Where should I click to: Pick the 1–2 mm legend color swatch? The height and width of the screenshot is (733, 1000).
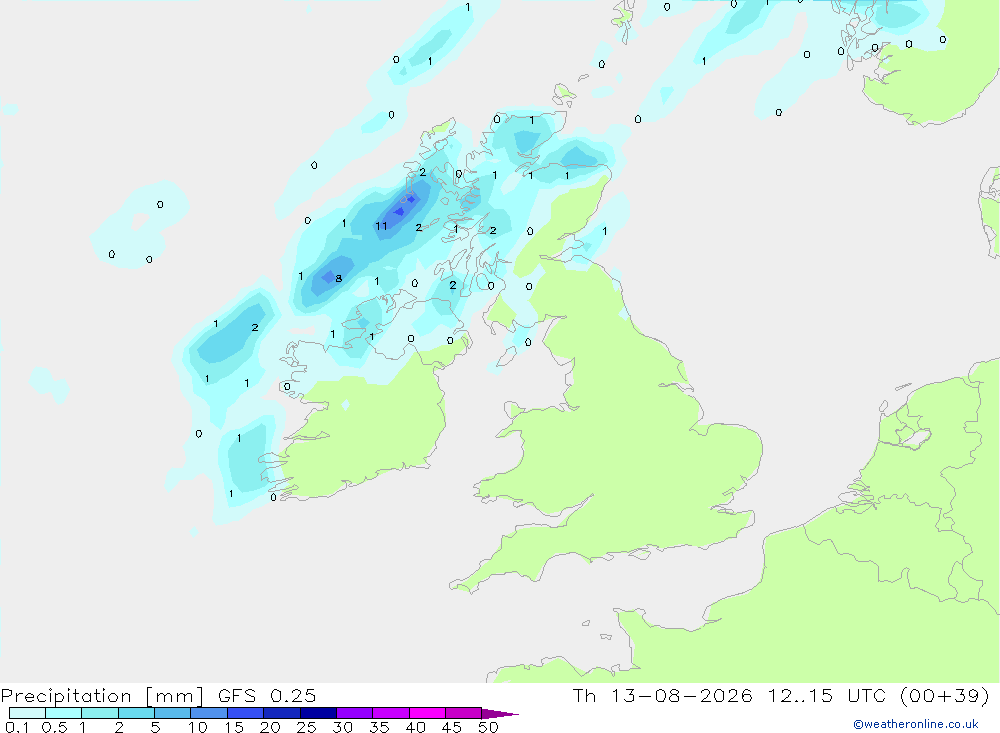(100, 713)
